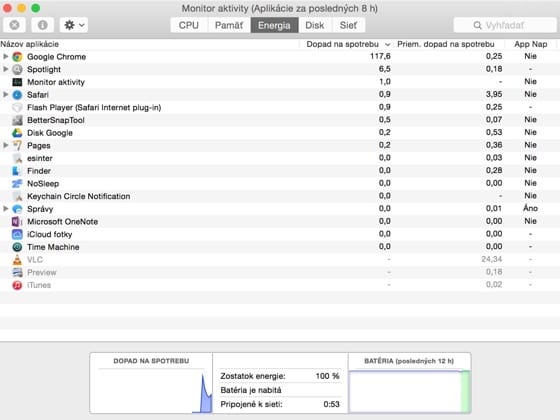Screen dimensions: 560x420
Task: Switch to the CPU tab
Action: point(189,25)
